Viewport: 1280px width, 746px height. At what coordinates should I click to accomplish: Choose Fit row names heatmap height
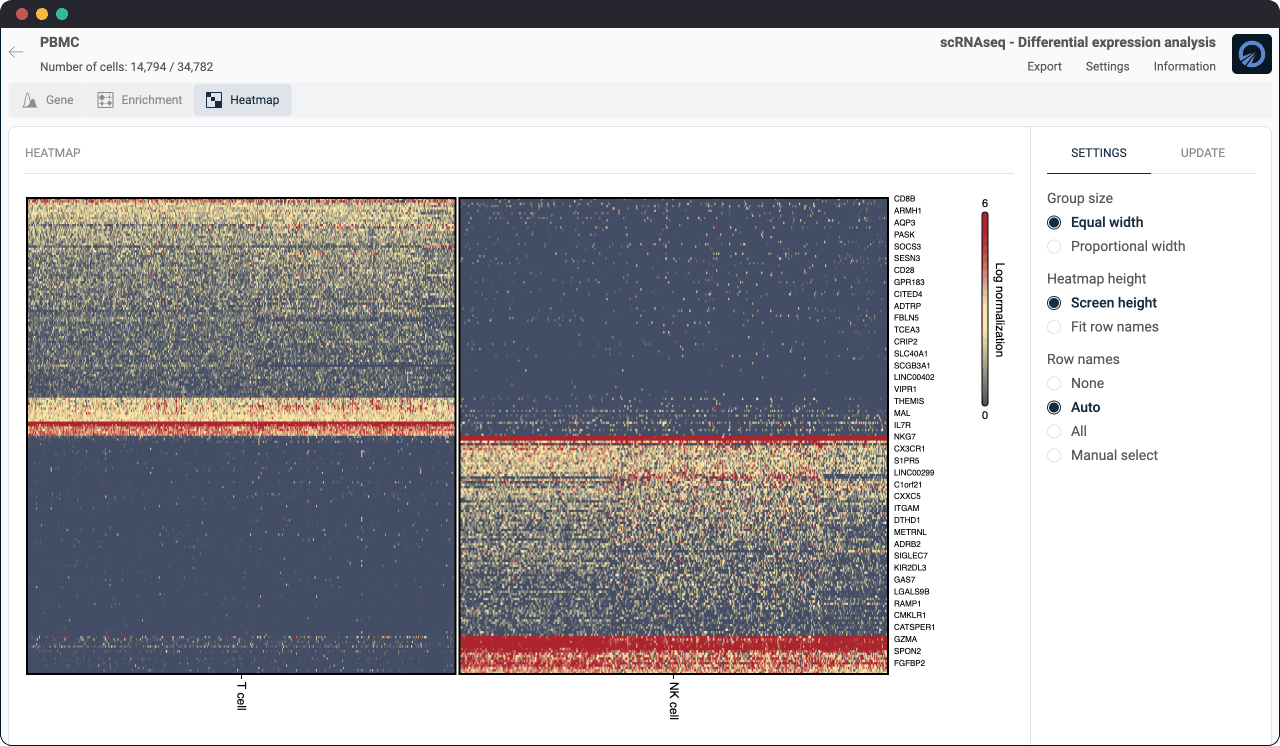tap(1054, 327)
